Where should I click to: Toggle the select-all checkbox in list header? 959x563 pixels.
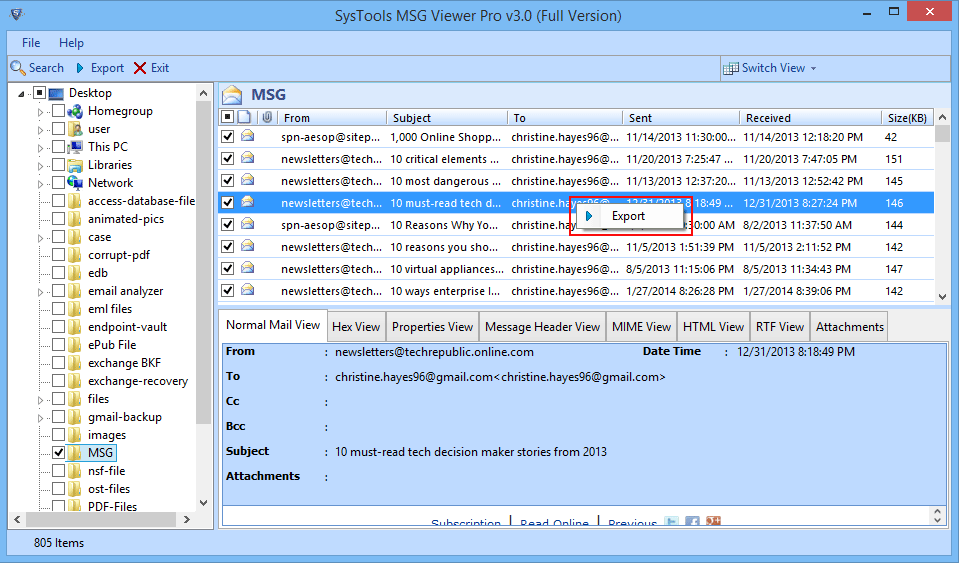click(x=228, y=117)
